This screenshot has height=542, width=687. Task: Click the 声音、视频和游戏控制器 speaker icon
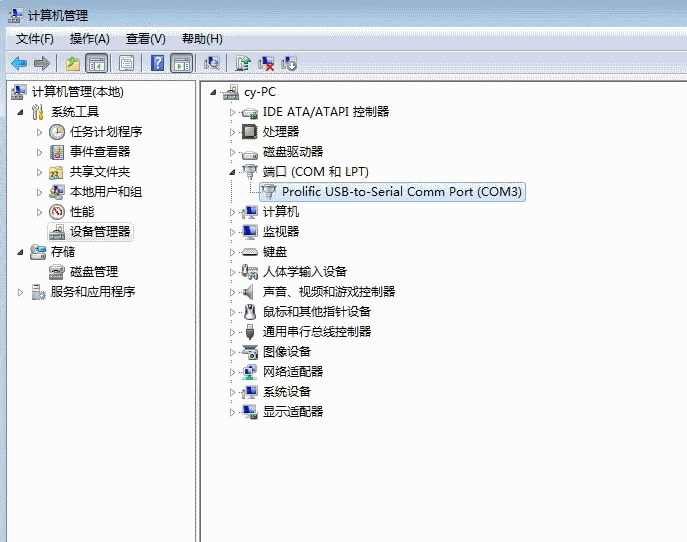tap(248, 292)
